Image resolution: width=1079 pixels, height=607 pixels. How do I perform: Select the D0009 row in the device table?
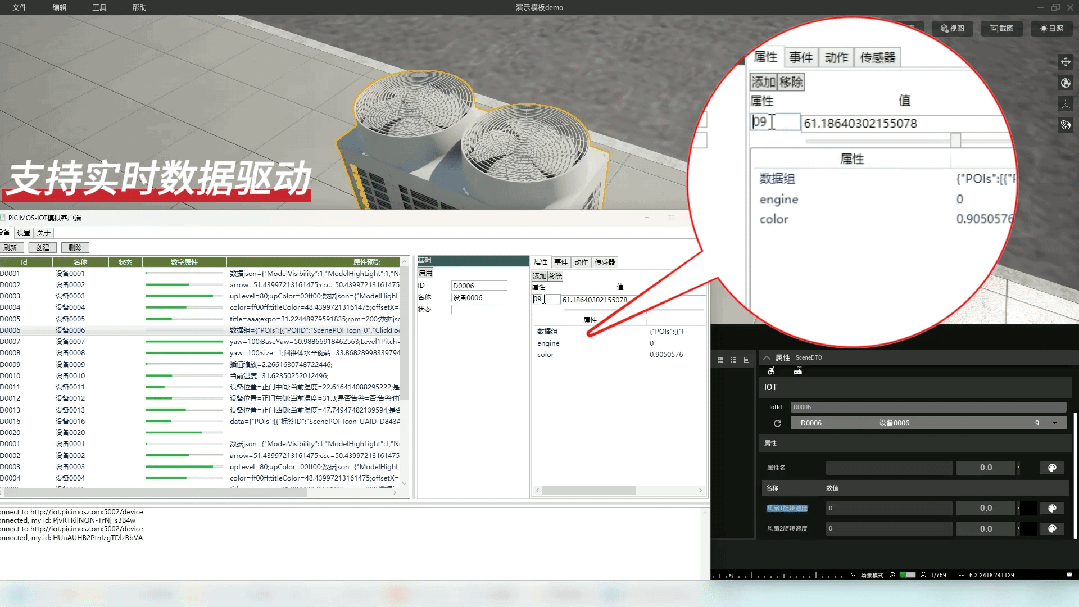[x=200, y=364]
